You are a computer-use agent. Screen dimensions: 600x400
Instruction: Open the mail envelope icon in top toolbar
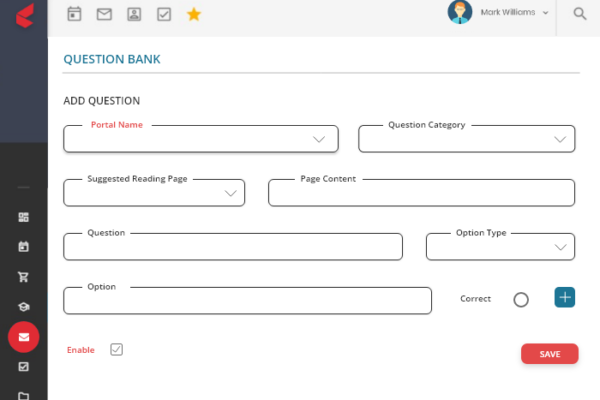(104, 14)
